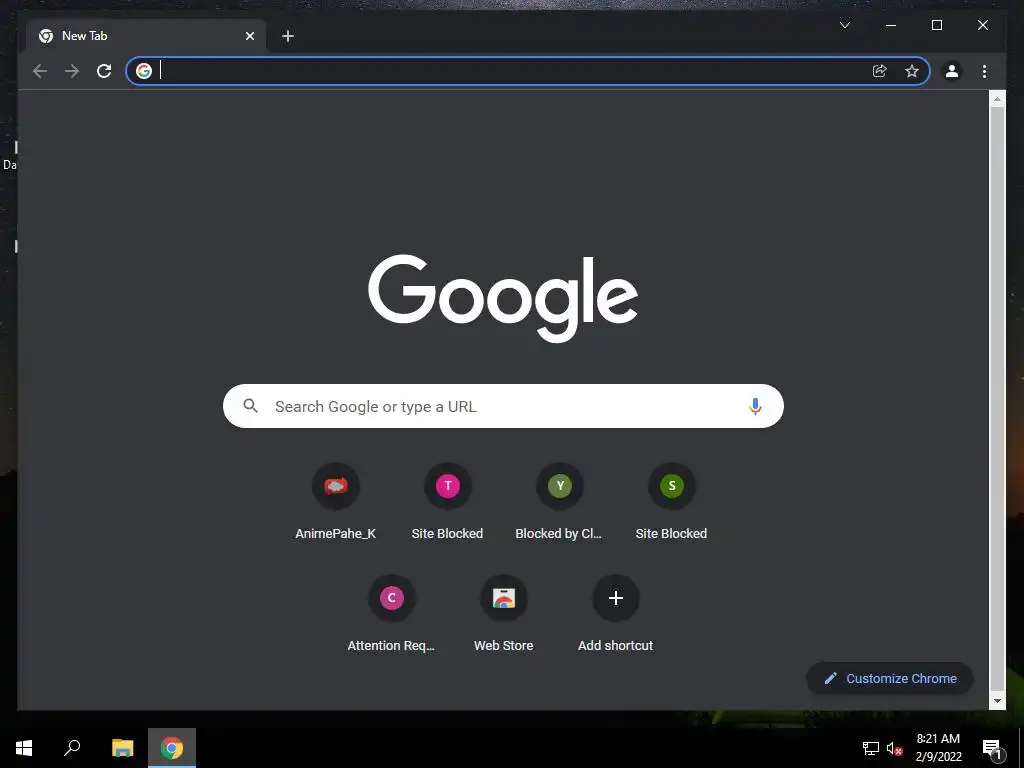This screenshot has width=1024, height=768.
Task: Open the notification center icon
Action: [x=992, y=748]
